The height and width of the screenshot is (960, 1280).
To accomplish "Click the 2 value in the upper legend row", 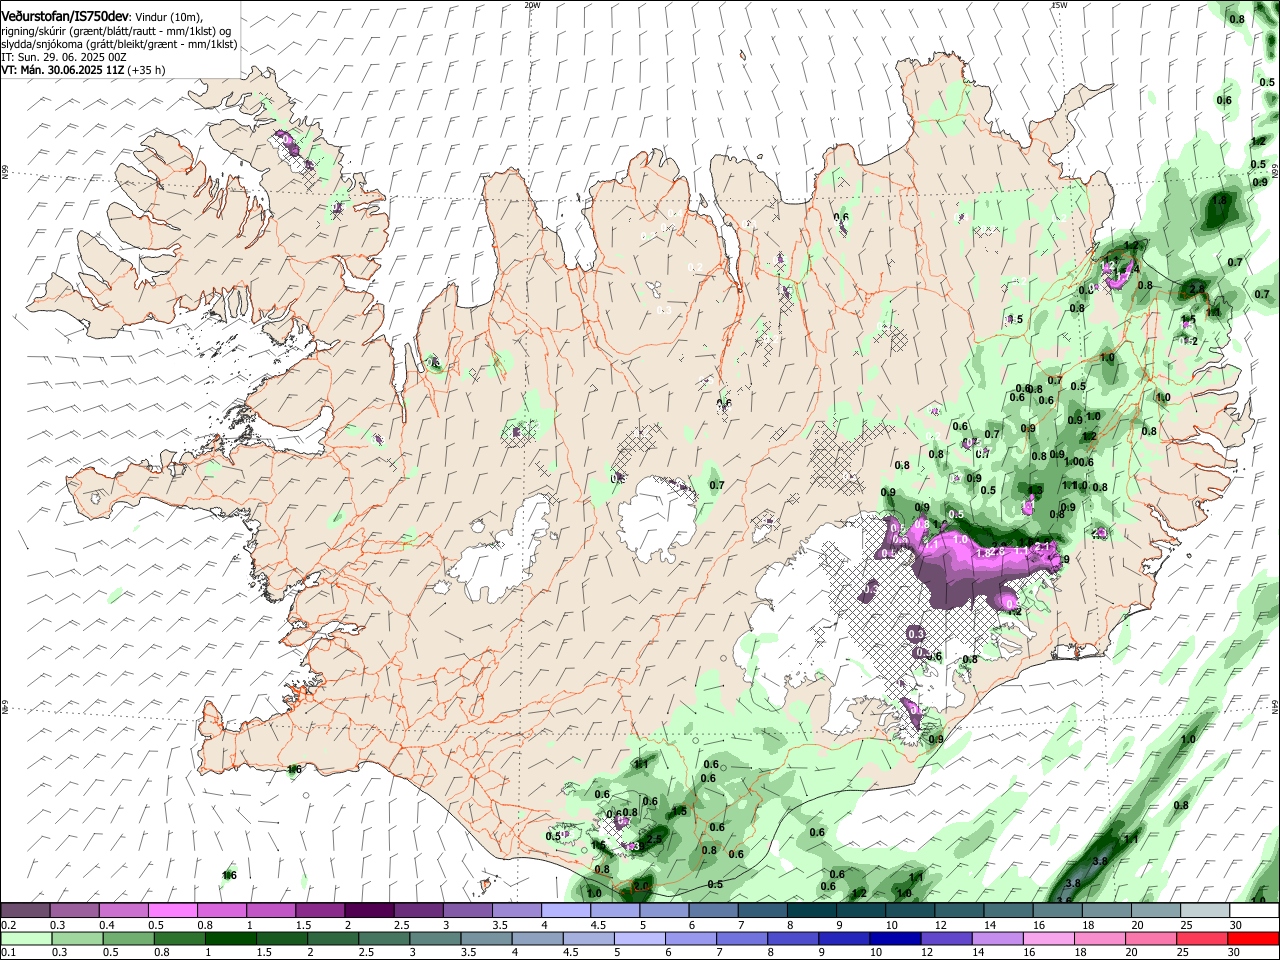I will tap(348, 925).
